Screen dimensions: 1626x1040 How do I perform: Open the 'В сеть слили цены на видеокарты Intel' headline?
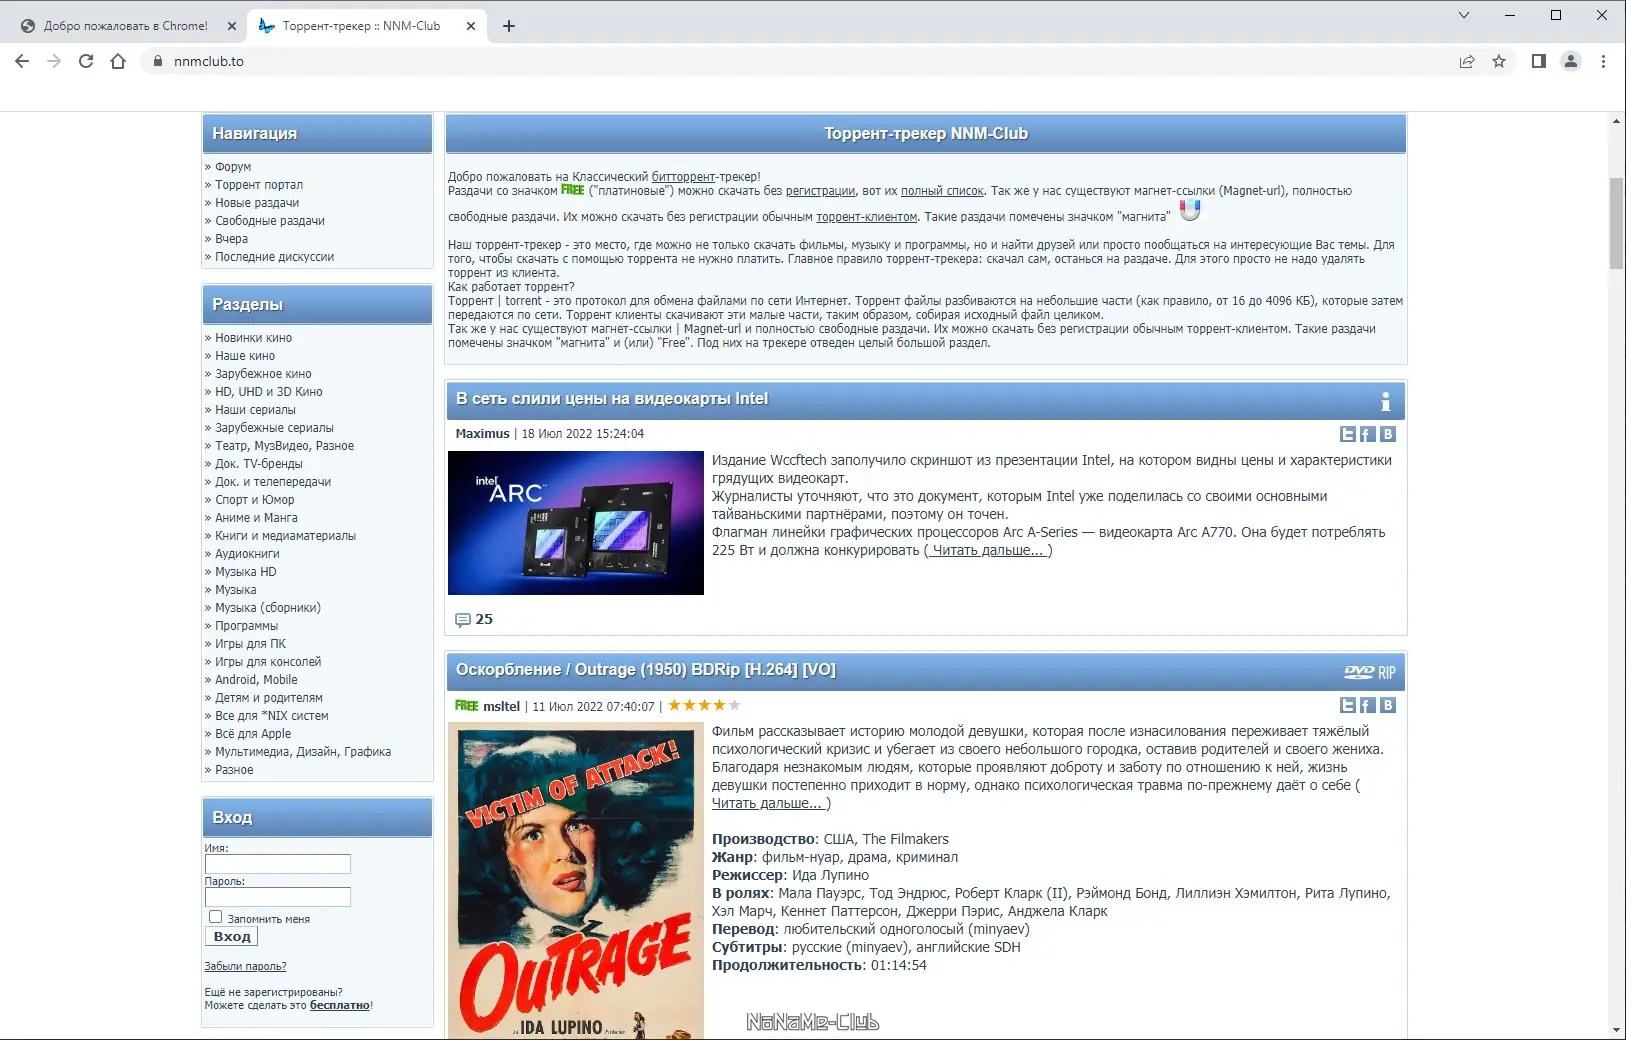click(x=612, y=399)
